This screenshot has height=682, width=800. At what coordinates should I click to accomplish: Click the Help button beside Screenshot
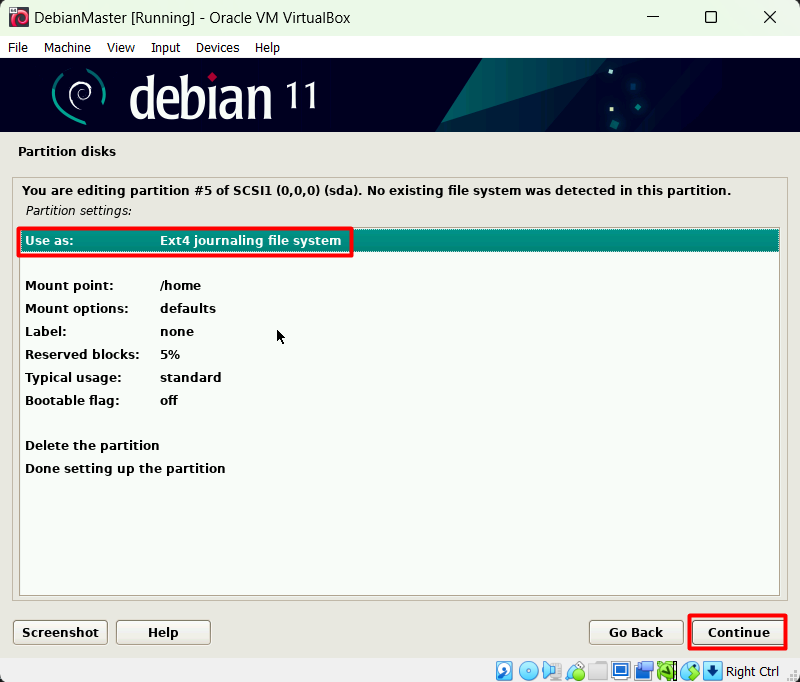163,633
